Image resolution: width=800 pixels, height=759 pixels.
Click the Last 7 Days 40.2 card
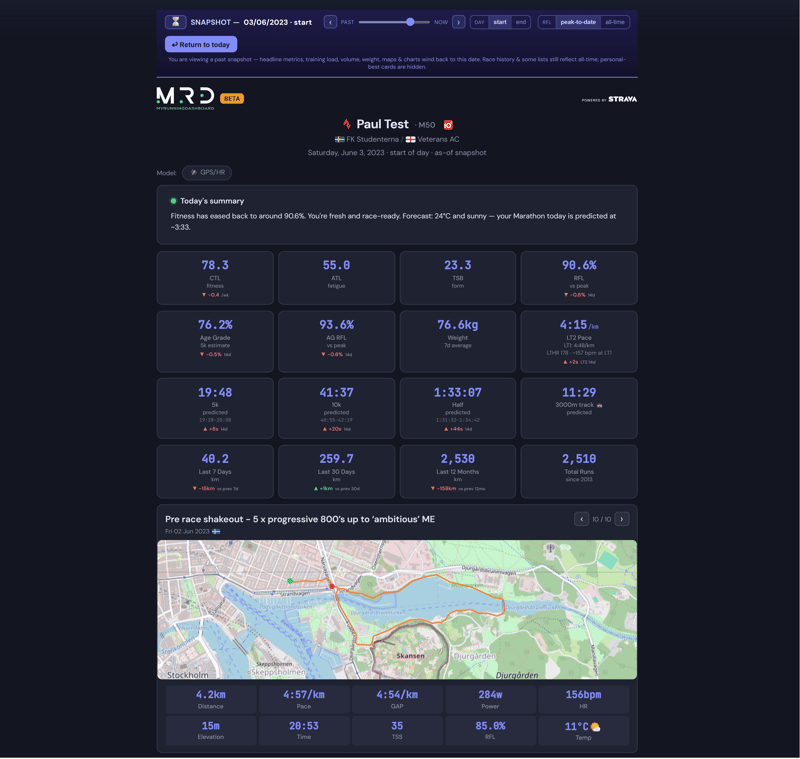215,471
